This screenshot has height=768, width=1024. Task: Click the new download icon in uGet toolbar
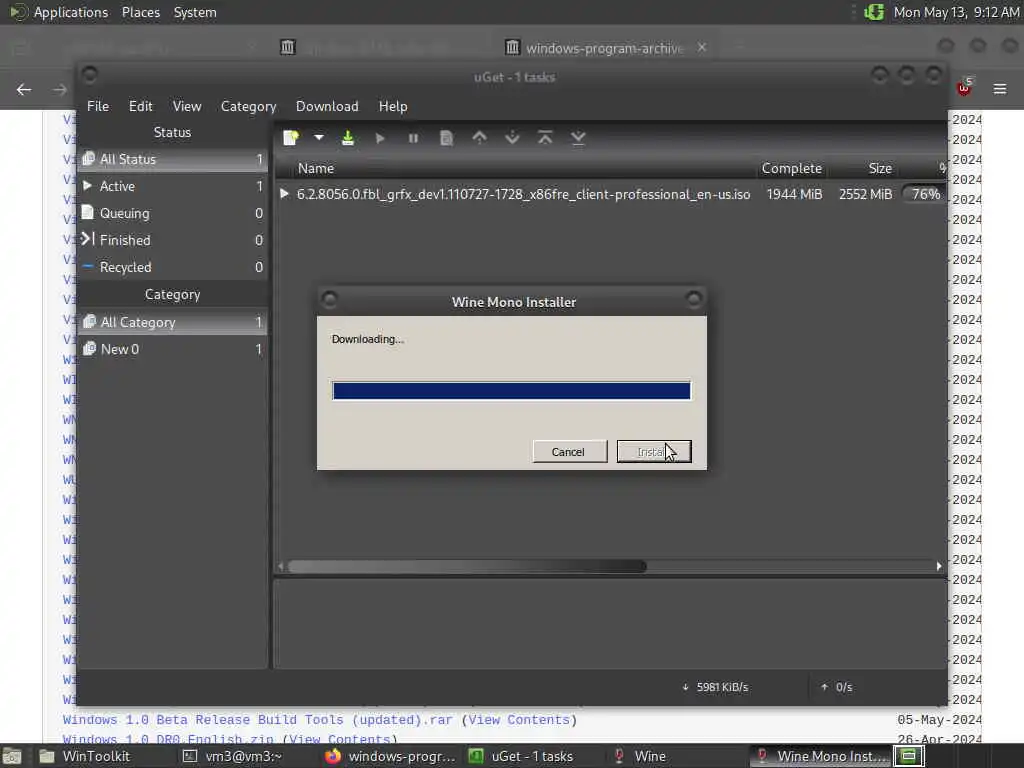coord(291,138)
